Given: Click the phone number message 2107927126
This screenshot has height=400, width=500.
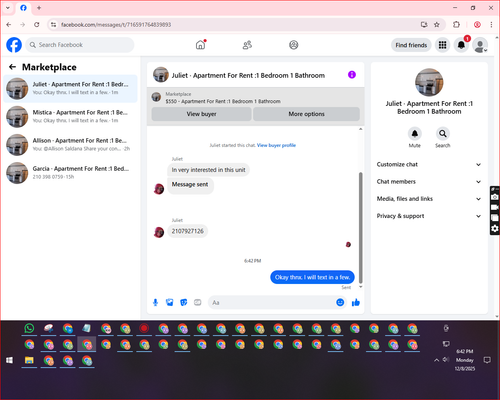Looking at the screenshot, I should 188,231.
